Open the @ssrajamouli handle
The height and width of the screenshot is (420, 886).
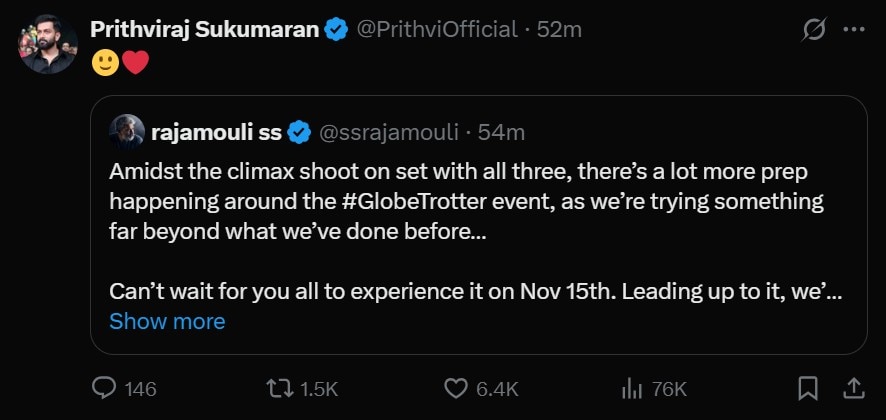coord(388,132)
